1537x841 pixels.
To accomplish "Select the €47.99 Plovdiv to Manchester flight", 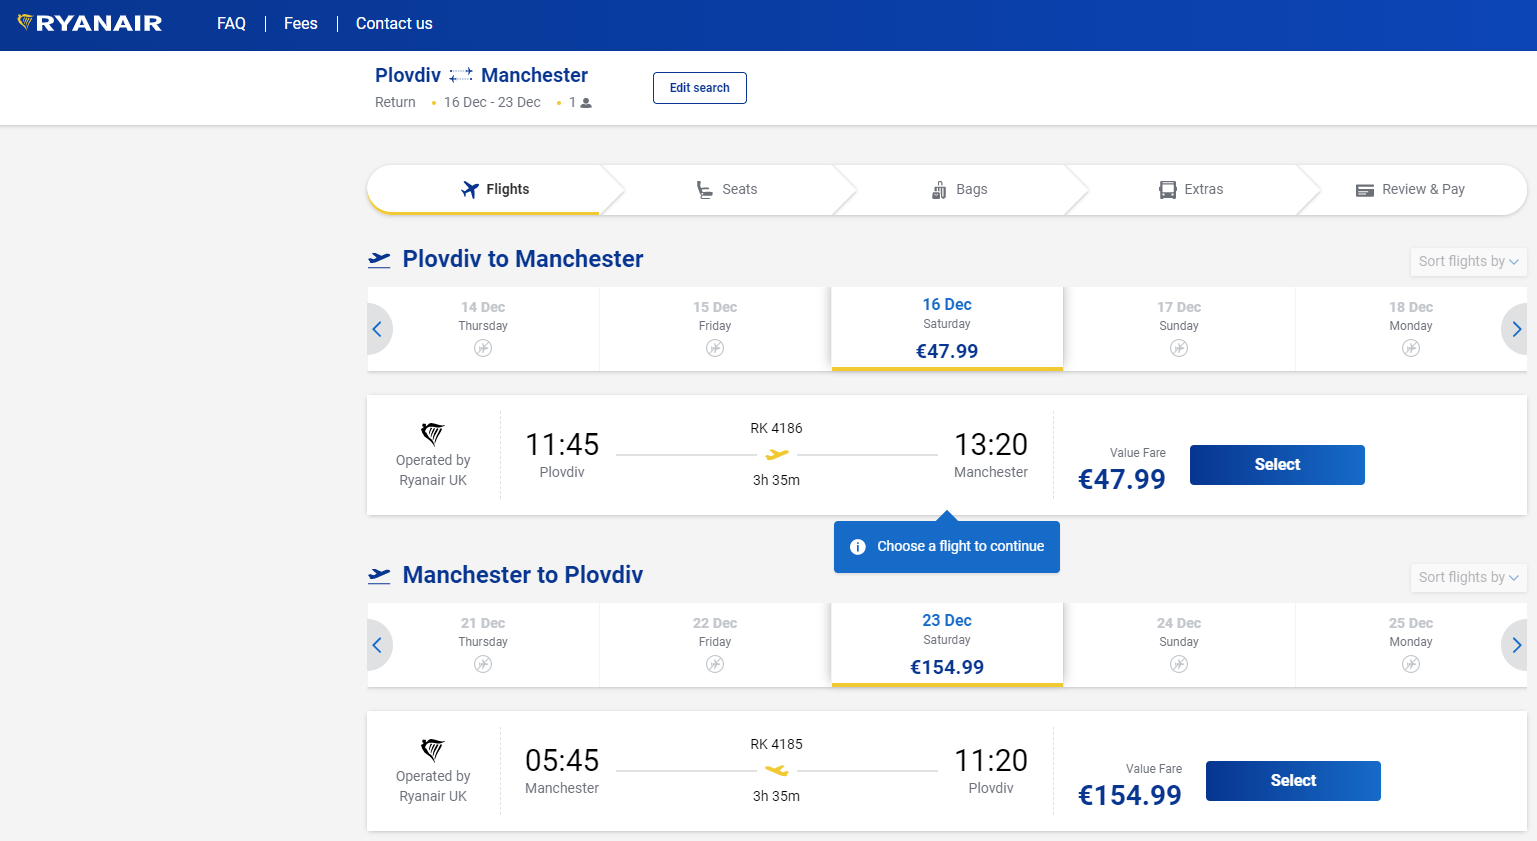I will click(x=1277, y=465).
